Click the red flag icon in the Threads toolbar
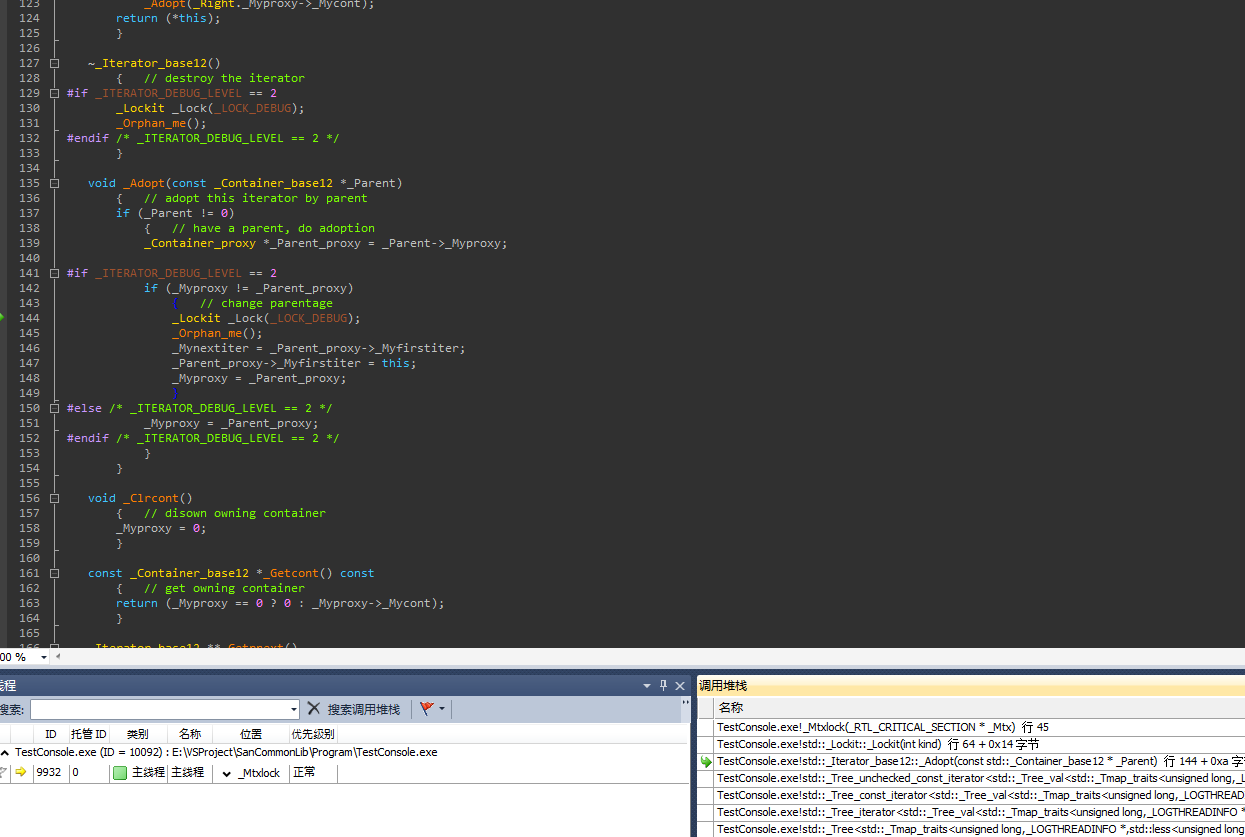This screenshot has width=1245, height=837. point(427,709)
